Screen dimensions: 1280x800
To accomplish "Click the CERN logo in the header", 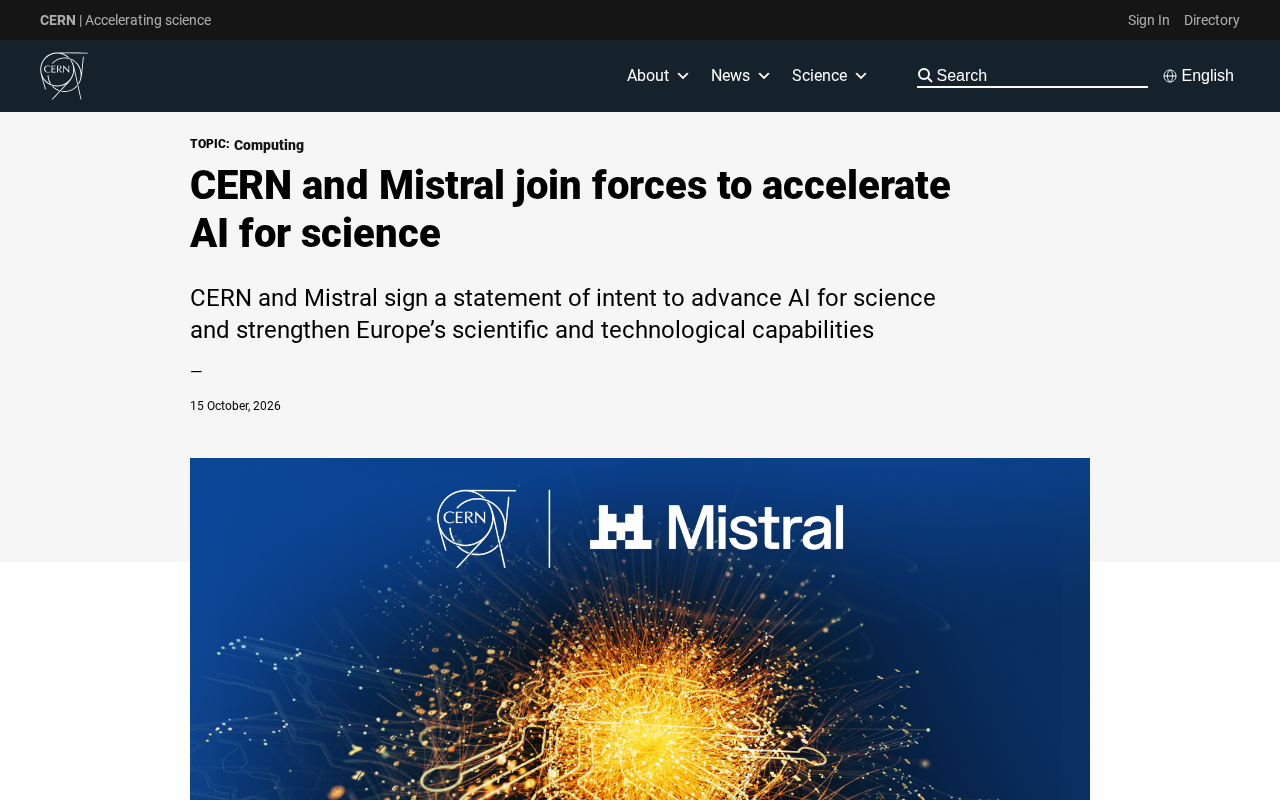I will 64,76.
